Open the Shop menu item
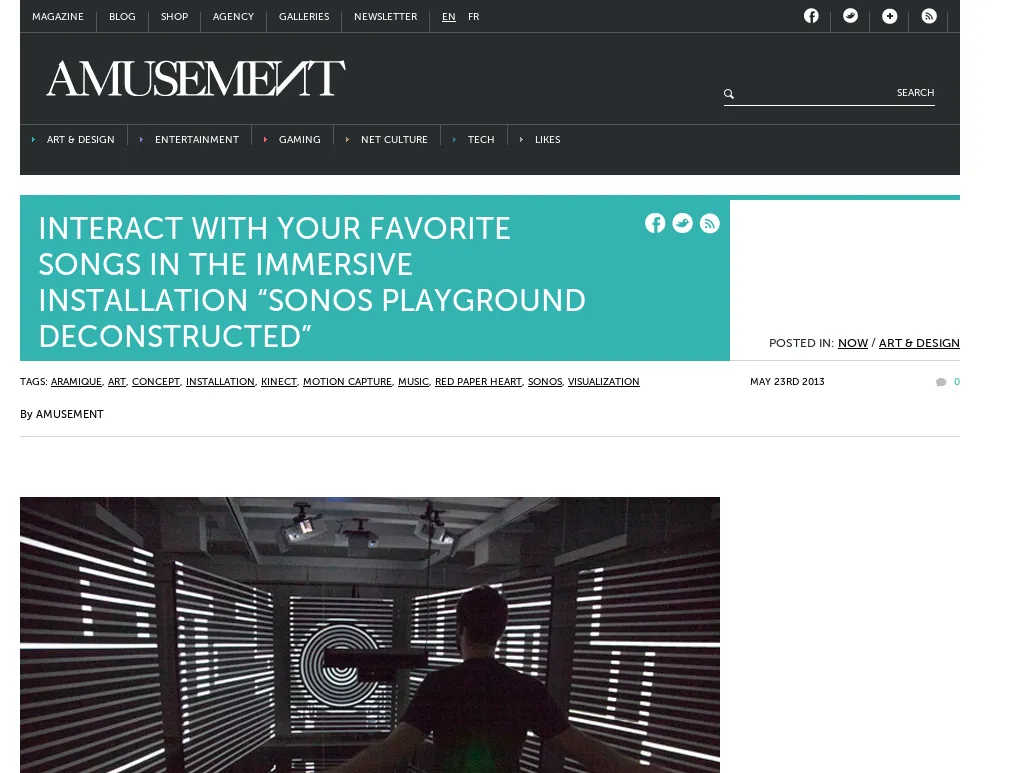This screenshot has width=1030, height=773. [174, 16]
